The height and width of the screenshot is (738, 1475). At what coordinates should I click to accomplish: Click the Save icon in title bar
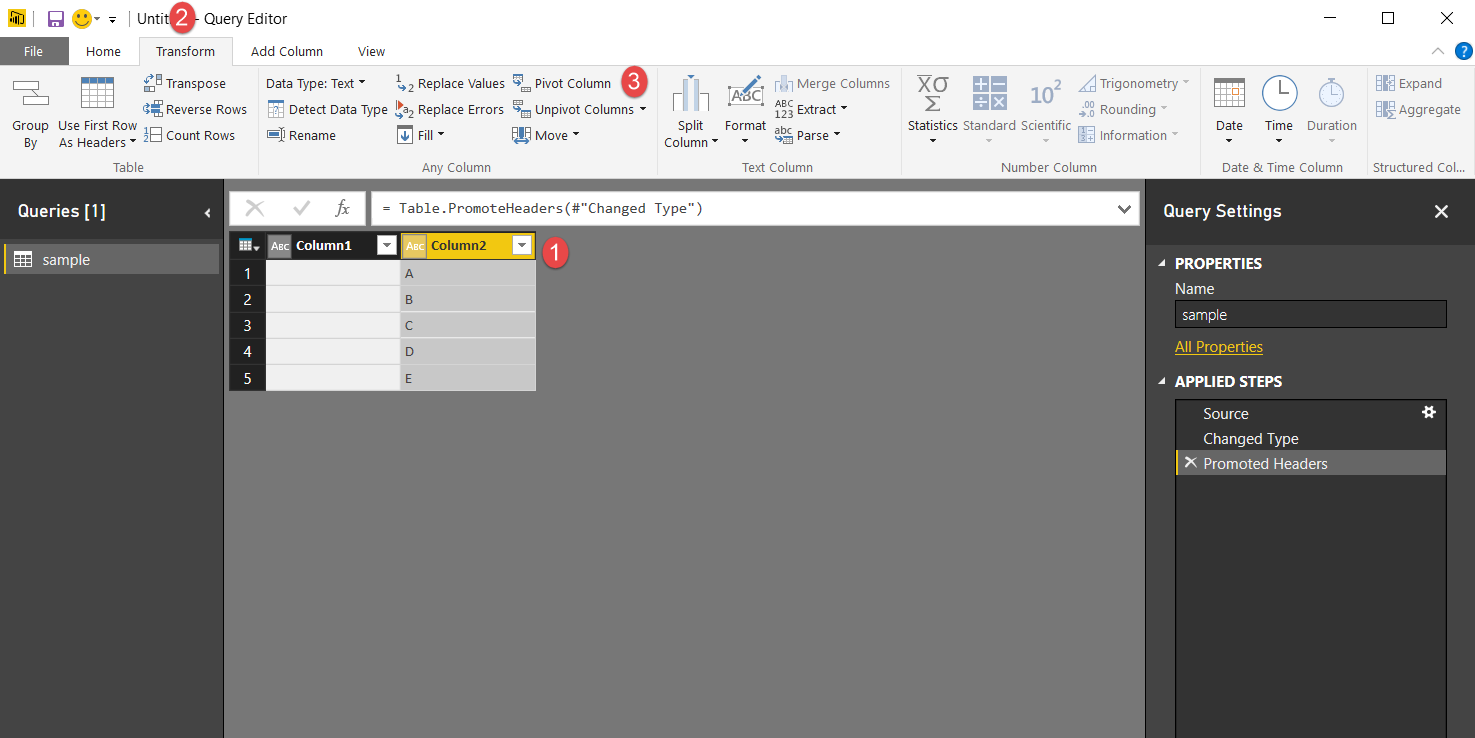[56, 19]
